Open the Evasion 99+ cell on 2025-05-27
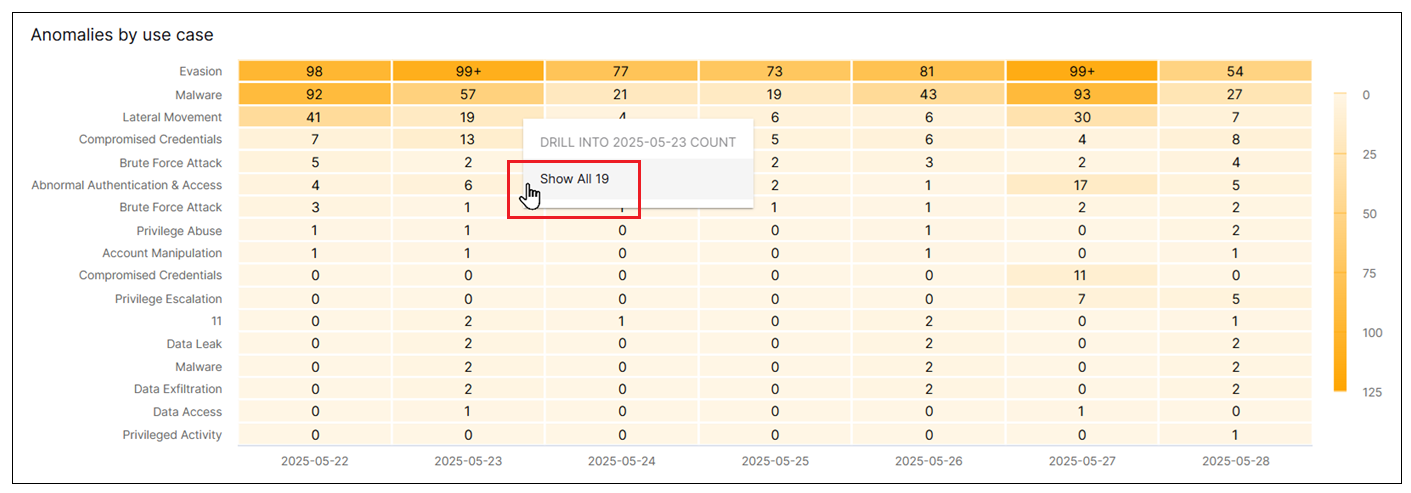 (1082, 71)
